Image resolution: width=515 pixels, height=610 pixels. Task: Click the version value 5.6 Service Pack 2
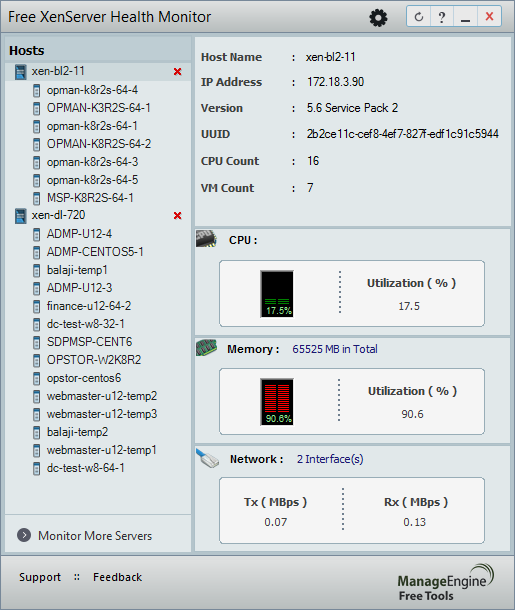click(x=352, y=108)
